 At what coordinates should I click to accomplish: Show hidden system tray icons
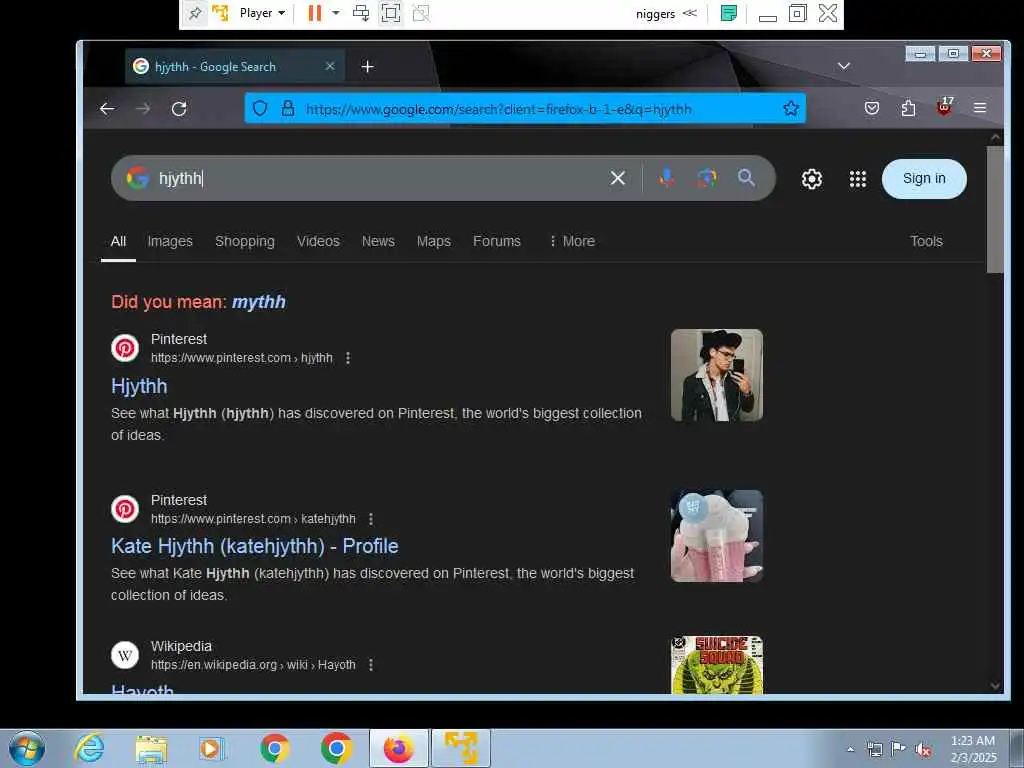[850, 749]
